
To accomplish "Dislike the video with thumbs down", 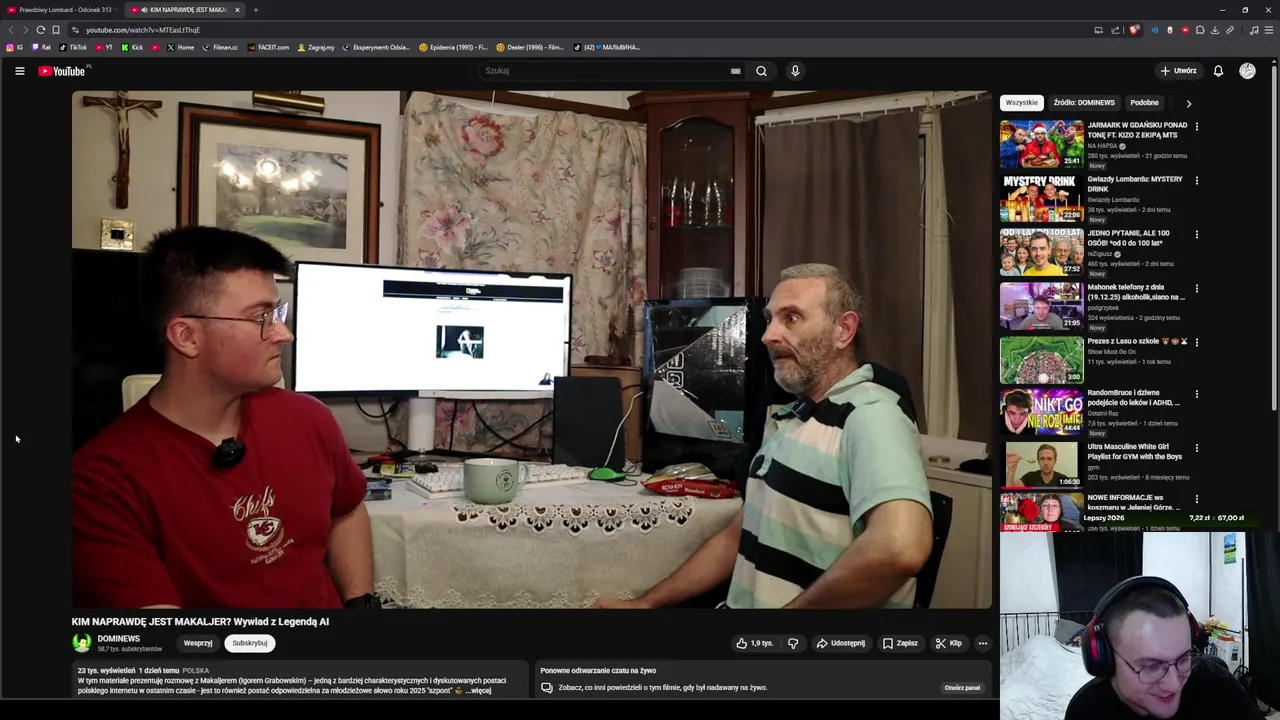I will pyautogui.click(x=793, y=643).
